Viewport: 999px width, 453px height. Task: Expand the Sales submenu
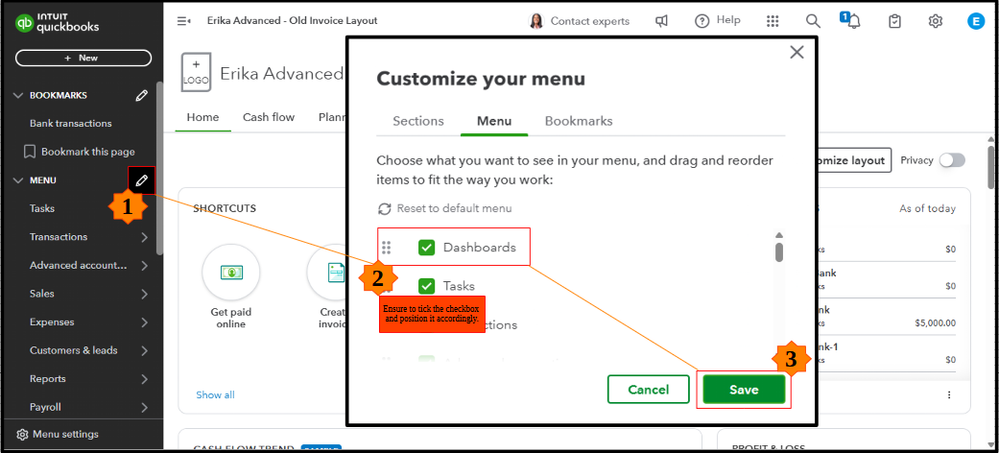(x=145, y=294)
